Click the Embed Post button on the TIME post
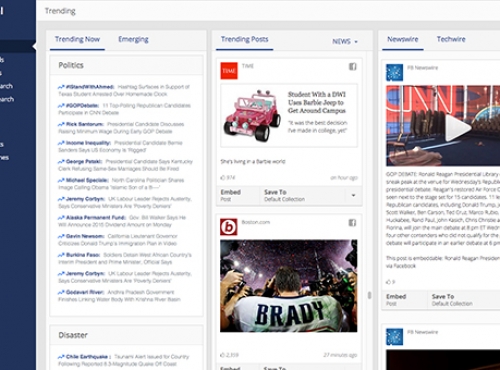 point(231,195)
